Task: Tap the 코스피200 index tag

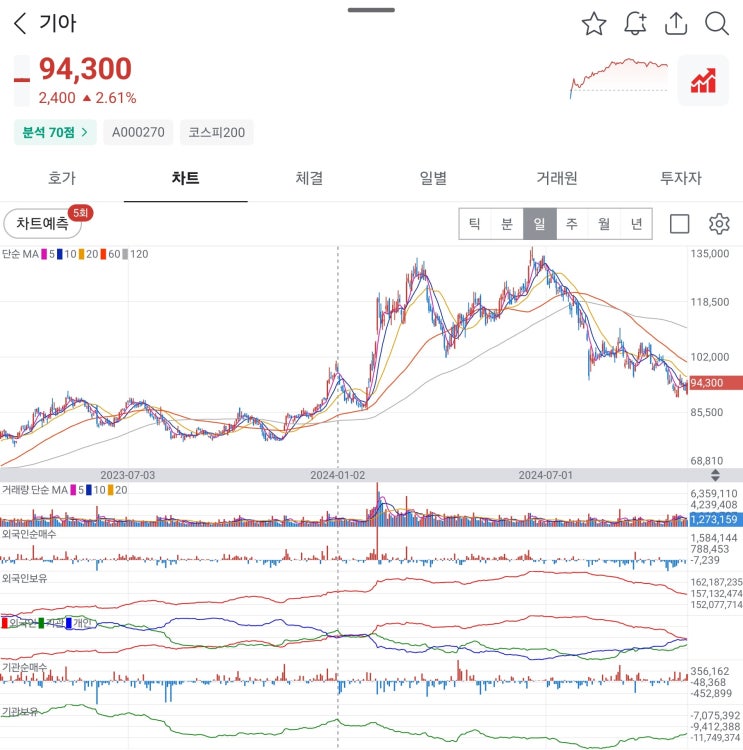Action: (216, 132)
